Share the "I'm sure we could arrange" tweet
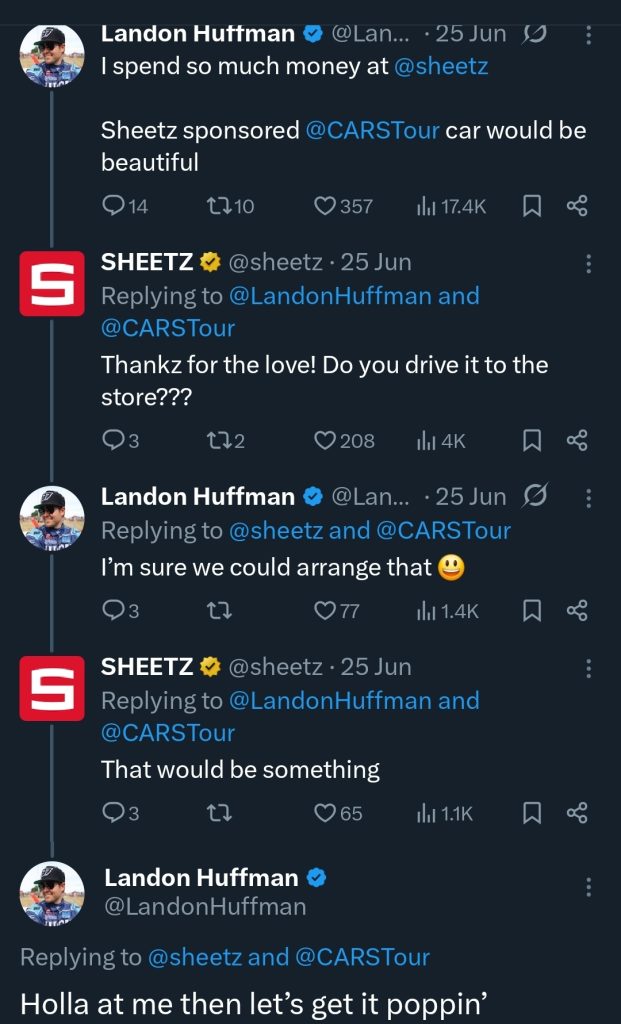Image resolution: width=621 pixels, height=1024 pixels. click(x=577, y=610)
